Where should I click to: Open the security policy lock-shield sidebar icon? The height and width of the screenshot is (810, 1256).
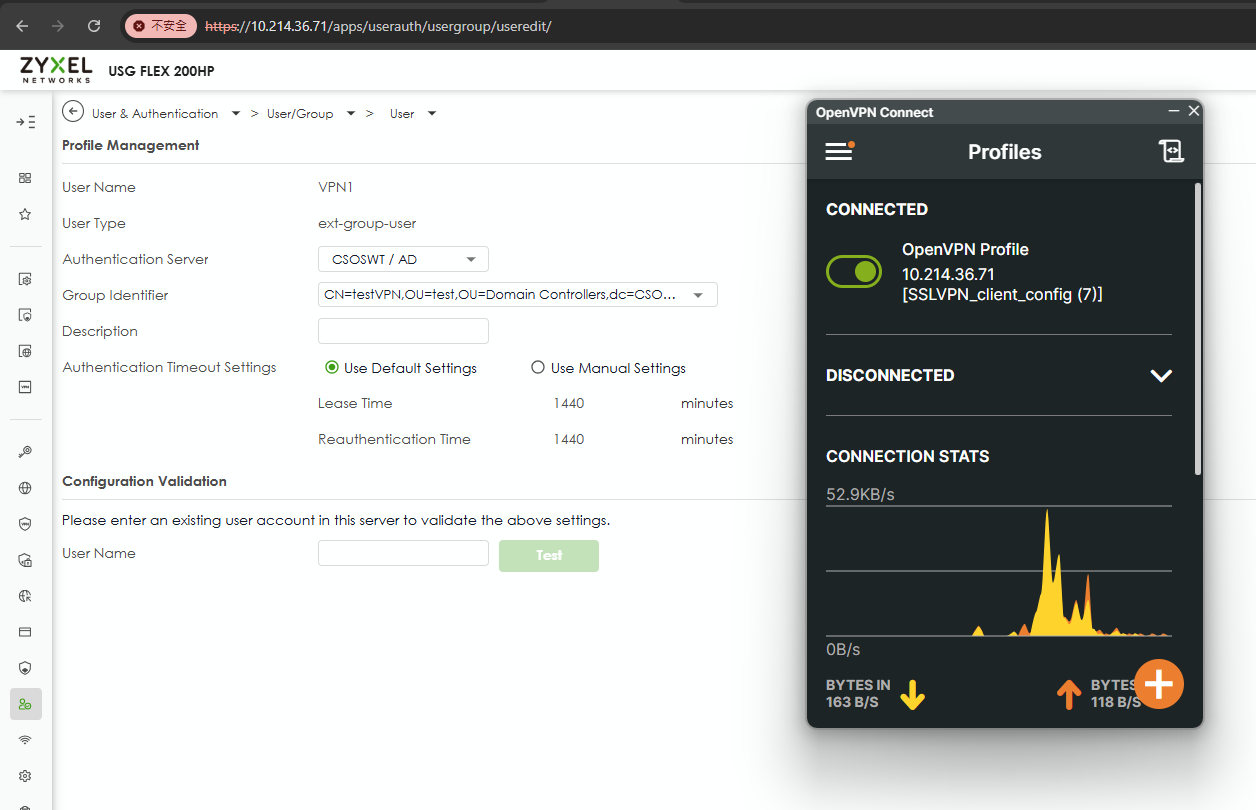pos(25,560)
